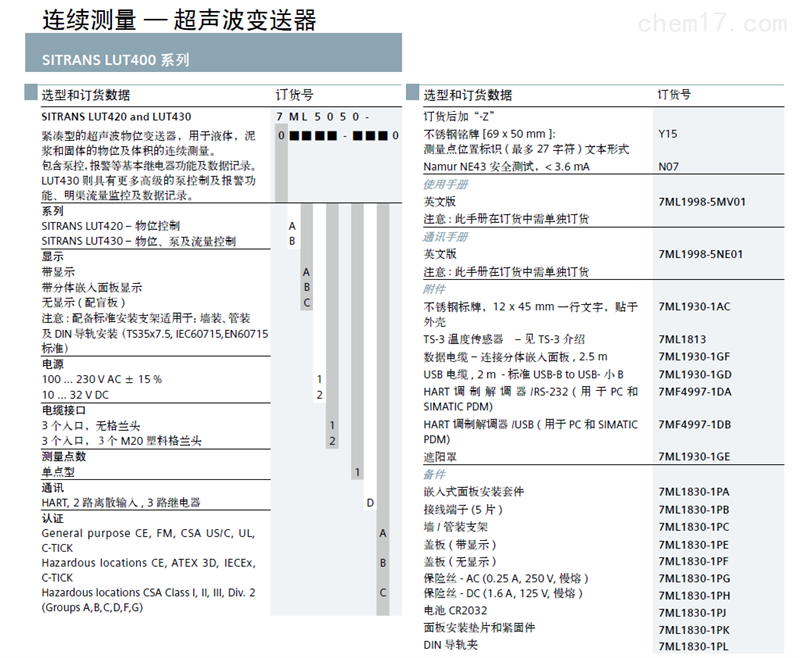Click the 墙 / 管装支架 row

point(455,527)
